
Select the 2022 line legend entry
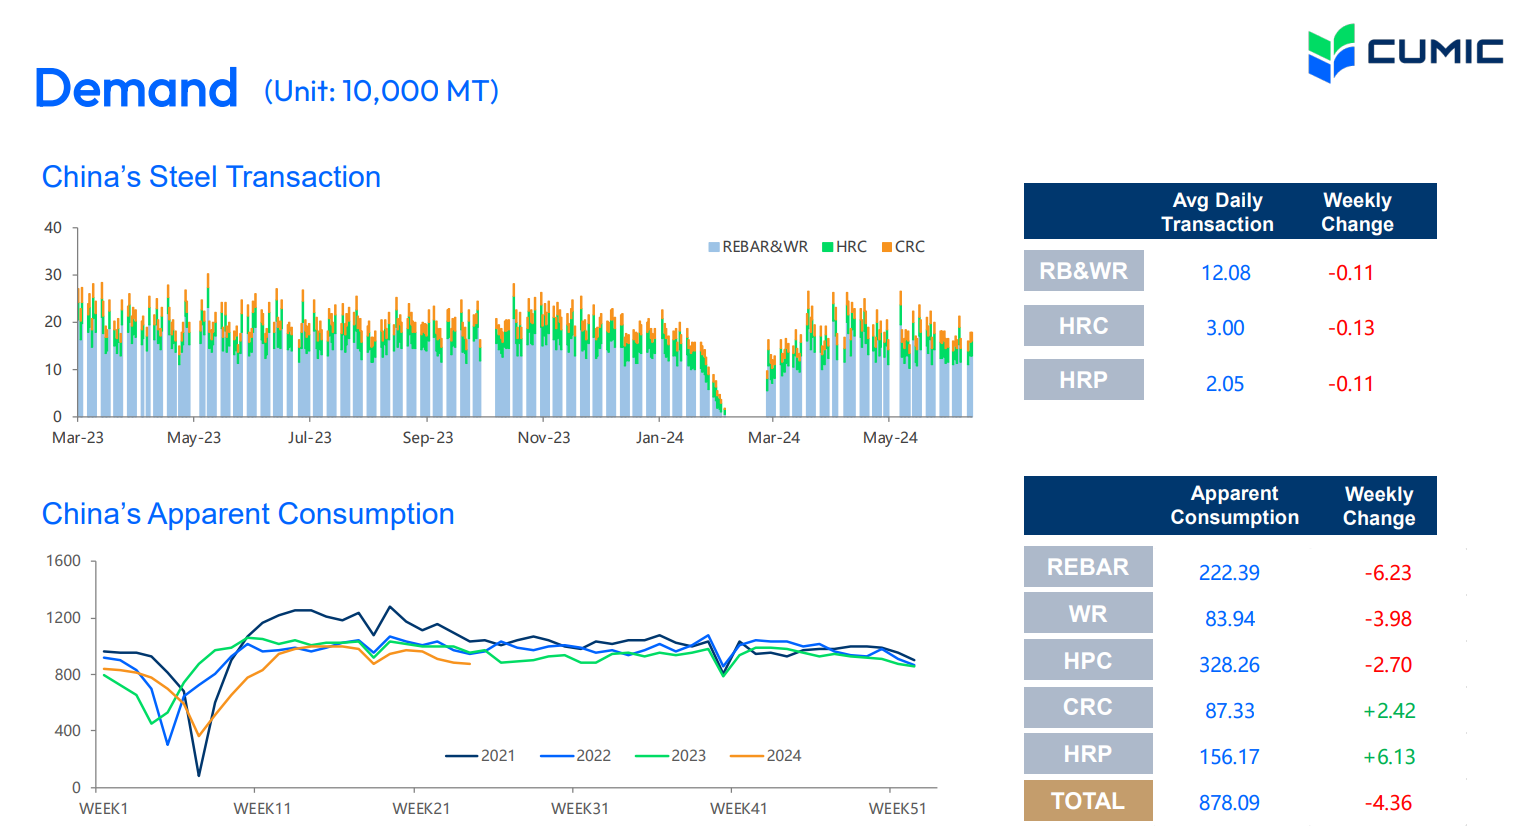click(x=576, y=756)
